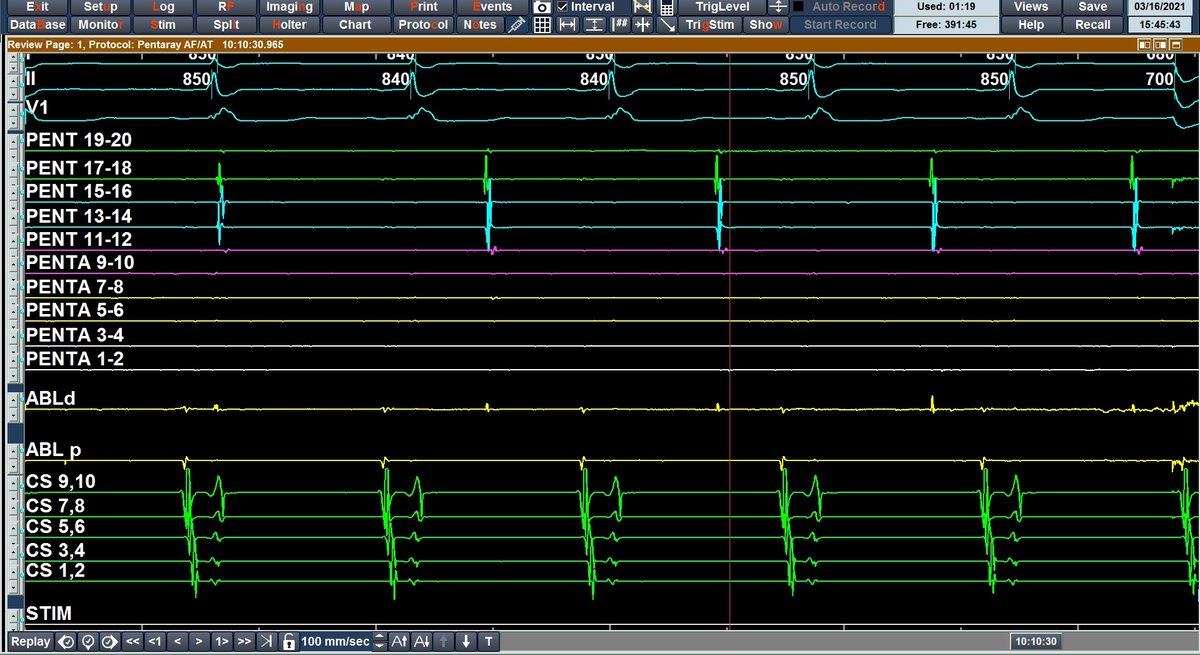Click the camera snapshot icon
The width and height of the screenshot is (1200, 655).
[x=541, y=7]
